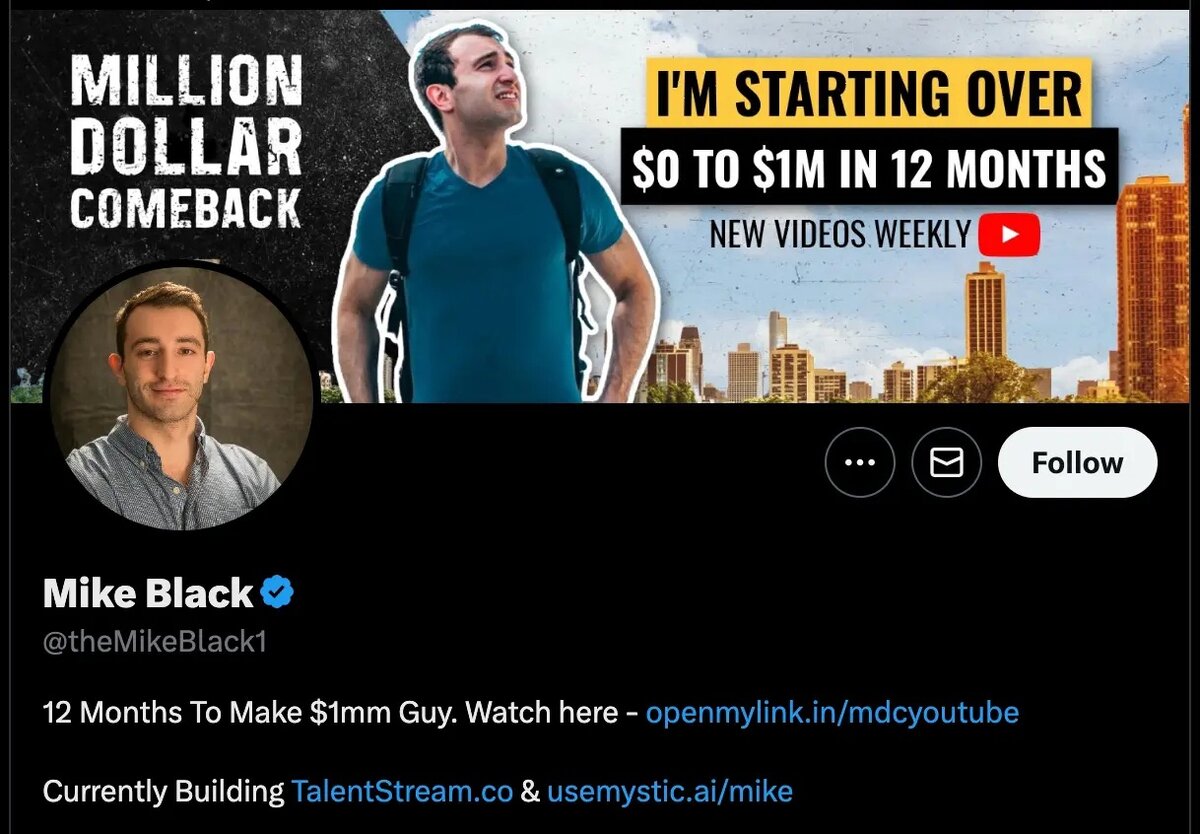Click the envelope message icon
This screenshot has width=1200, height=834.
coord(946,462)
